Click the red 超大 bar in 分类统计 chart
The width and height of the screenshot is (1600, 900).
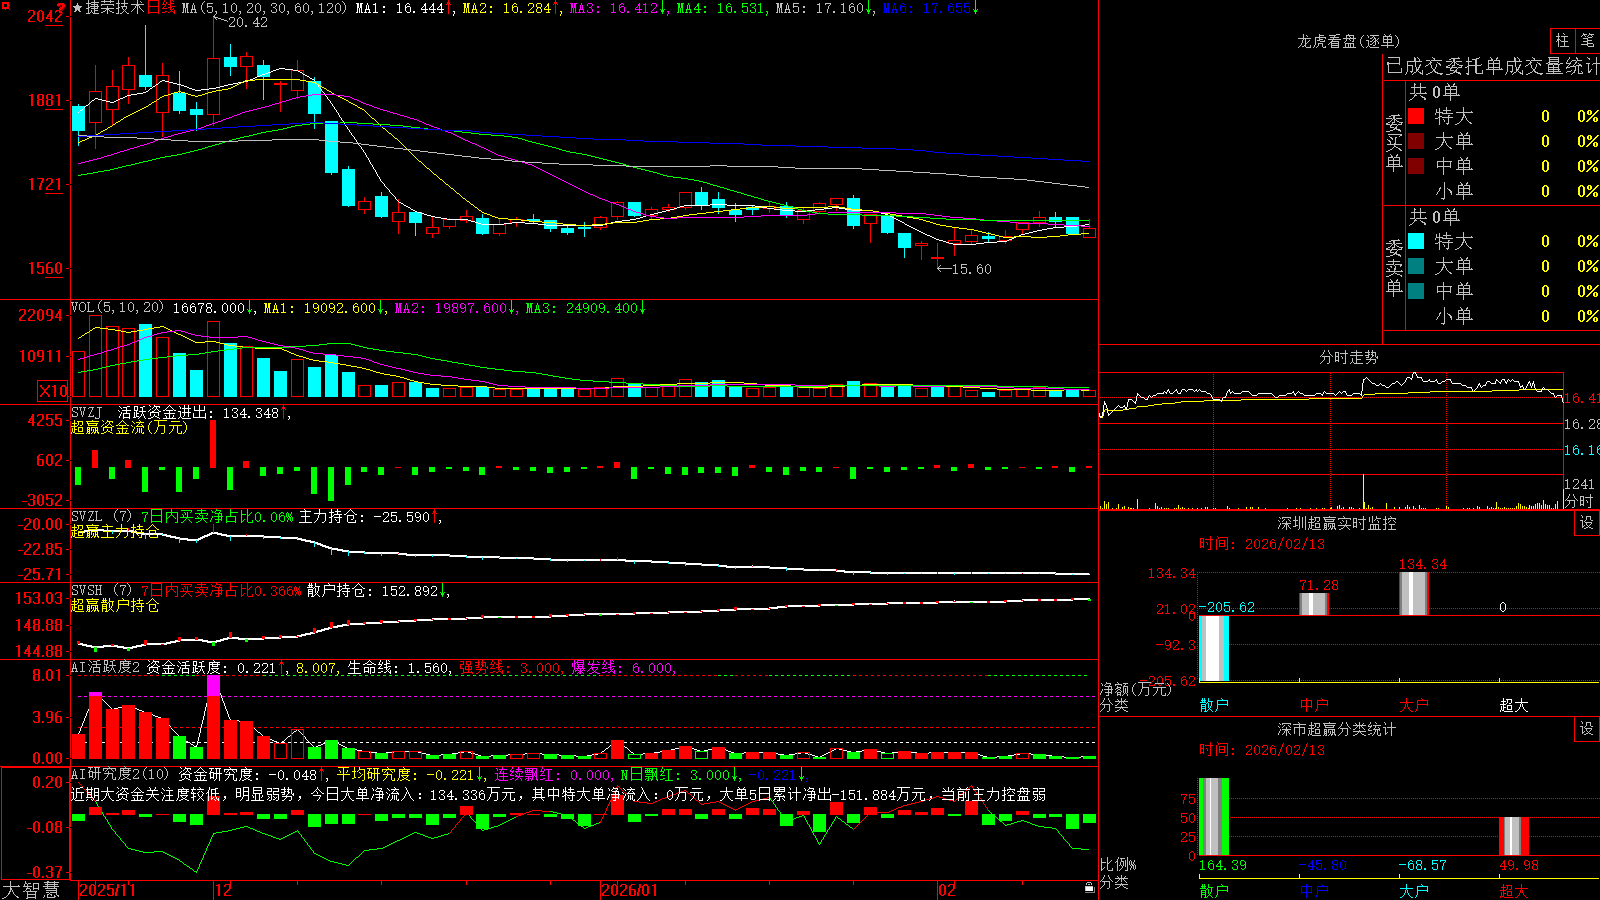coord(1514,836)
